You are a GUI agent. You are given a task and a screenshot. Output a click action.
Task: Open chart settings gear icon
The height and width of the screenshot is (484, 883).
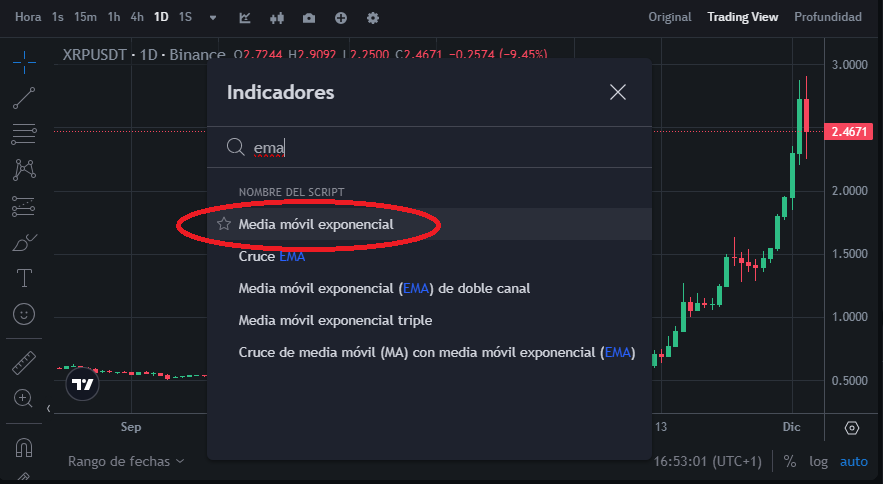coord(373,18)
